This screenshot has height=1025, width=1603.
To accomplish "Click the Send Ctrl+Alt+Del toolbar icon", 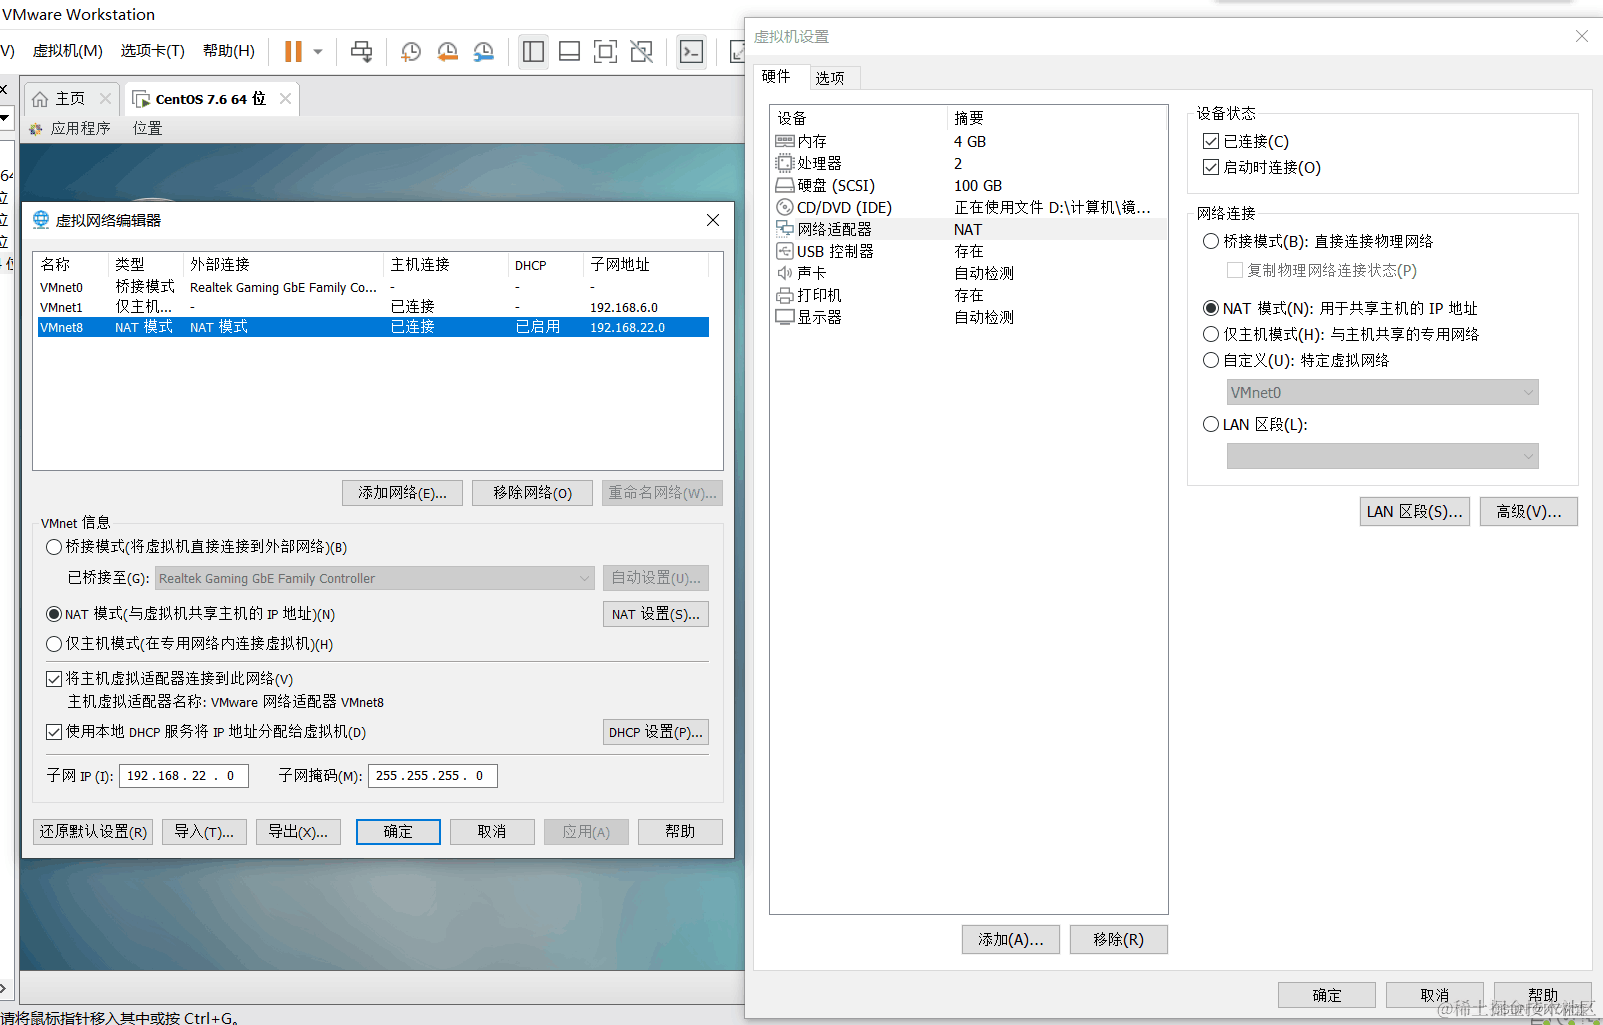I will click(x=362, y=51).
